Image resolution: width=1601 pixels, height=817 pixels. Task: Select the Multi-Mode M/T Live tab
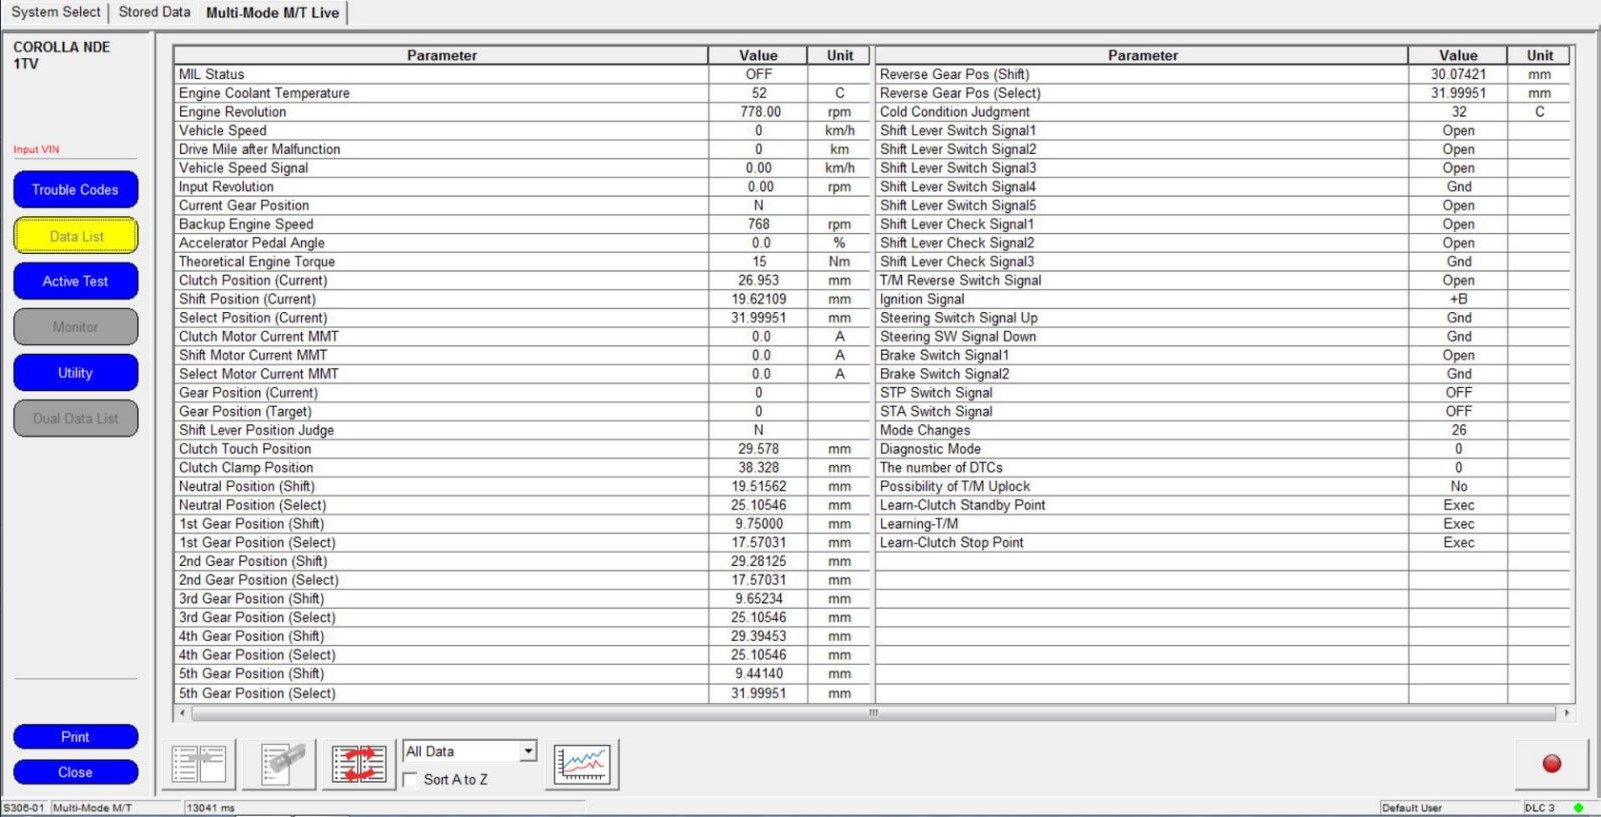(272, 13)
